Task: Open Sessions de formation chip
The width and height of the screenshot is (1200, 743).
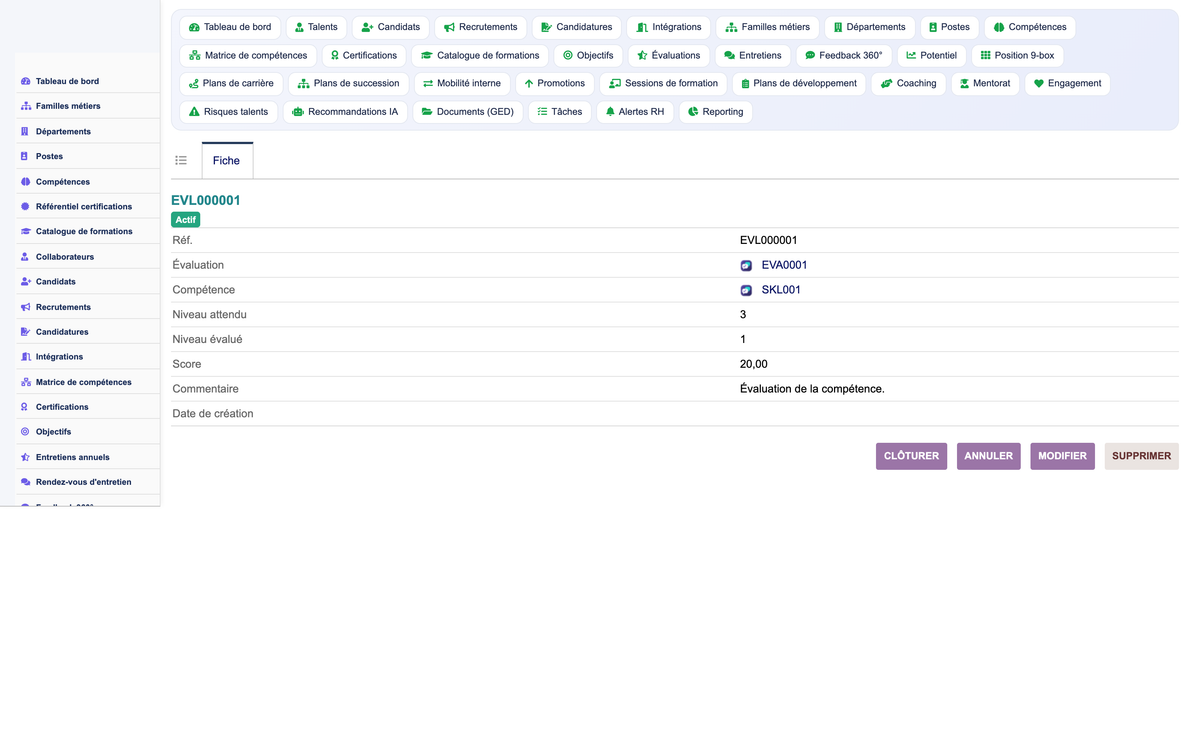Action: coord(664,83)
